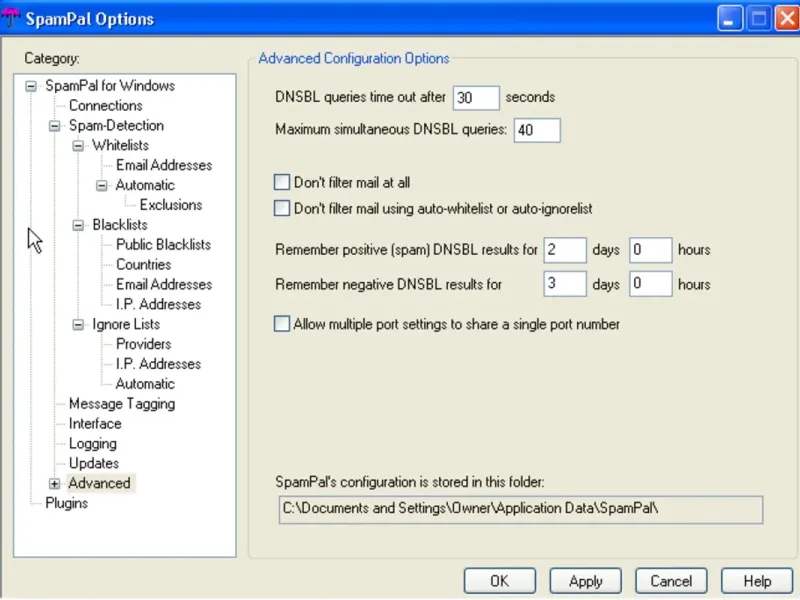Select Exclusions in the tree
800x600 pixels.
tap(171, 205)
